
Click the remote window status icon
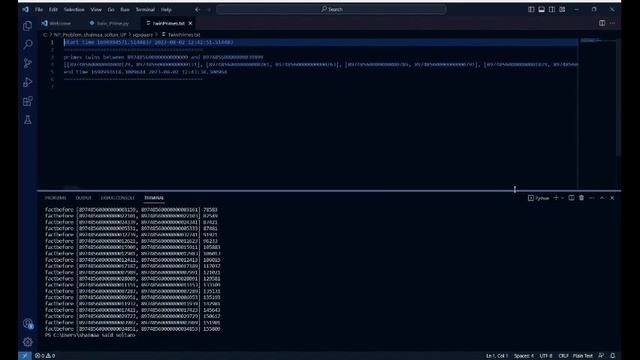tap(24, 356)
